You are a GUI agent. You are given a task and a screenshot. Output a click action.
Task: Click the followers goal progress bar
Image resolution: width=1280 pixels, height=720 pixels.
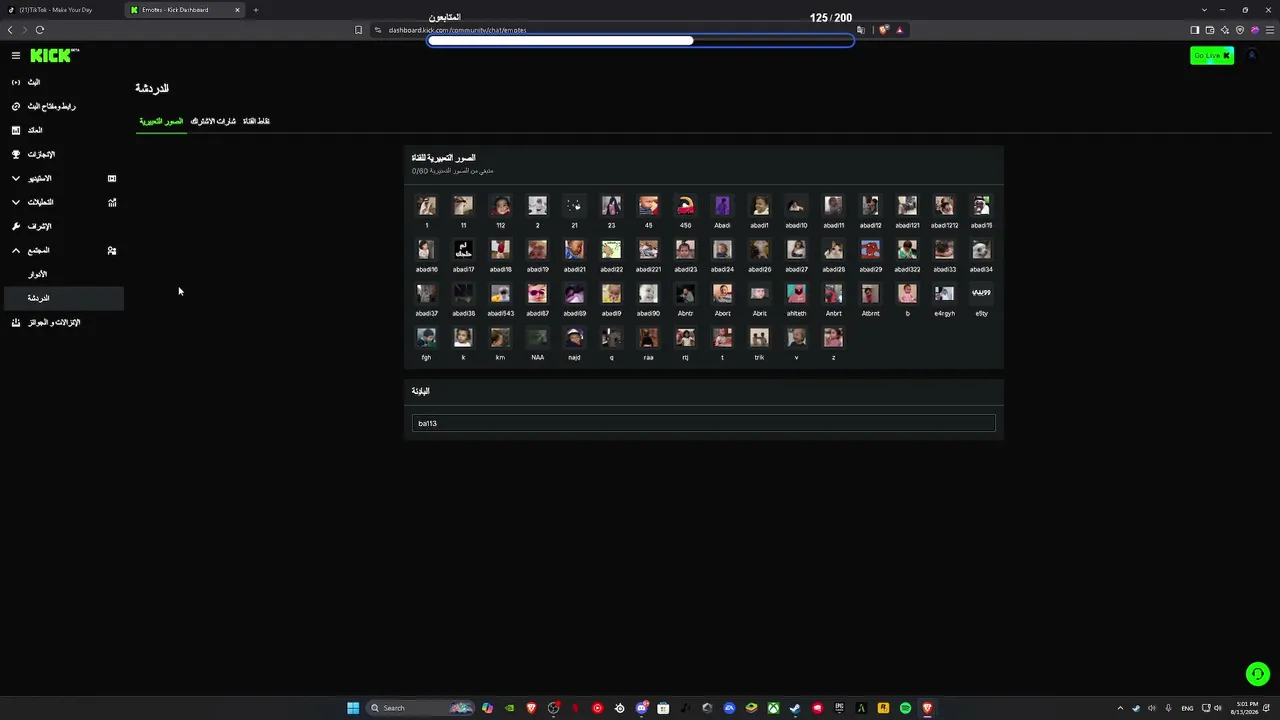(x=641, y=41)
